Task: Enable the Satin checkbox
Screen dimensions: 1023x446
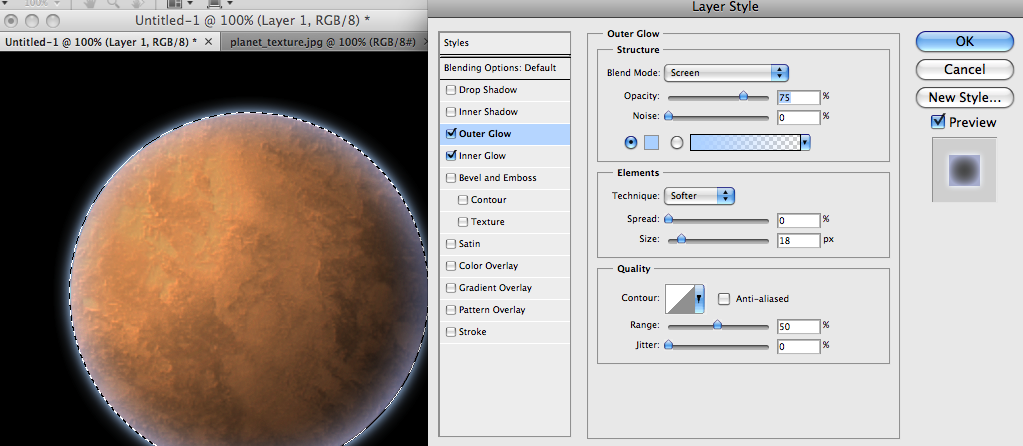Action: [x=451, y=244]
